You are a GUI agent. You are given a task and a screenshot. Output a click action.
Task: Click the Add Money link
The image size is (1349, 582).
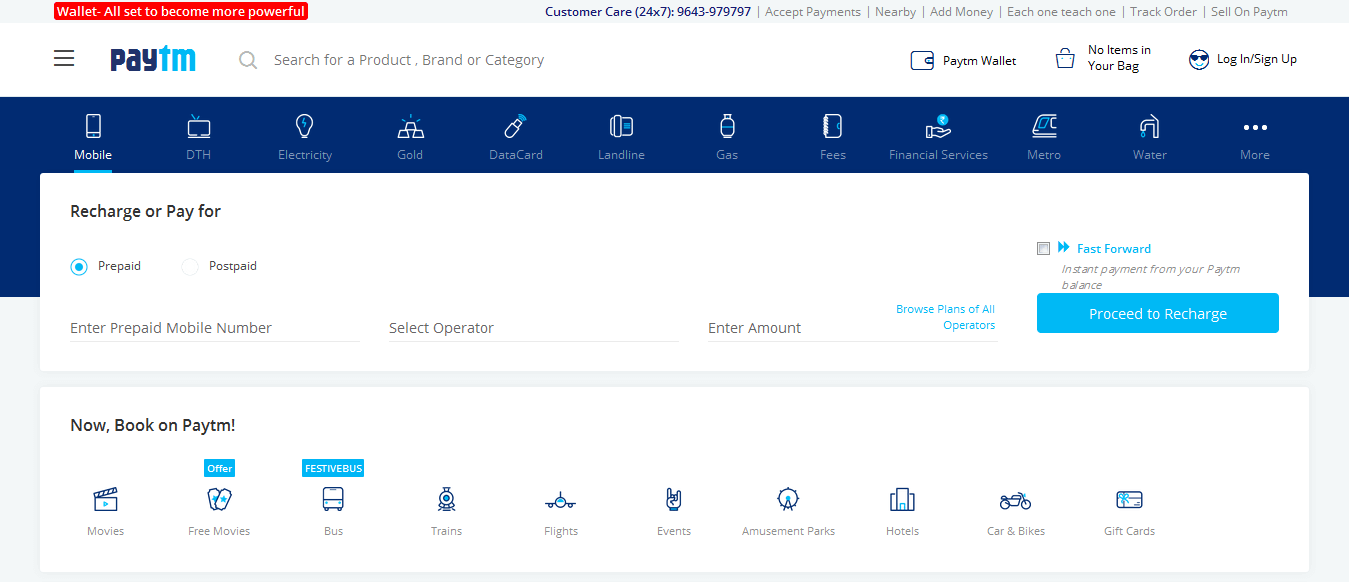click(961, 12)
